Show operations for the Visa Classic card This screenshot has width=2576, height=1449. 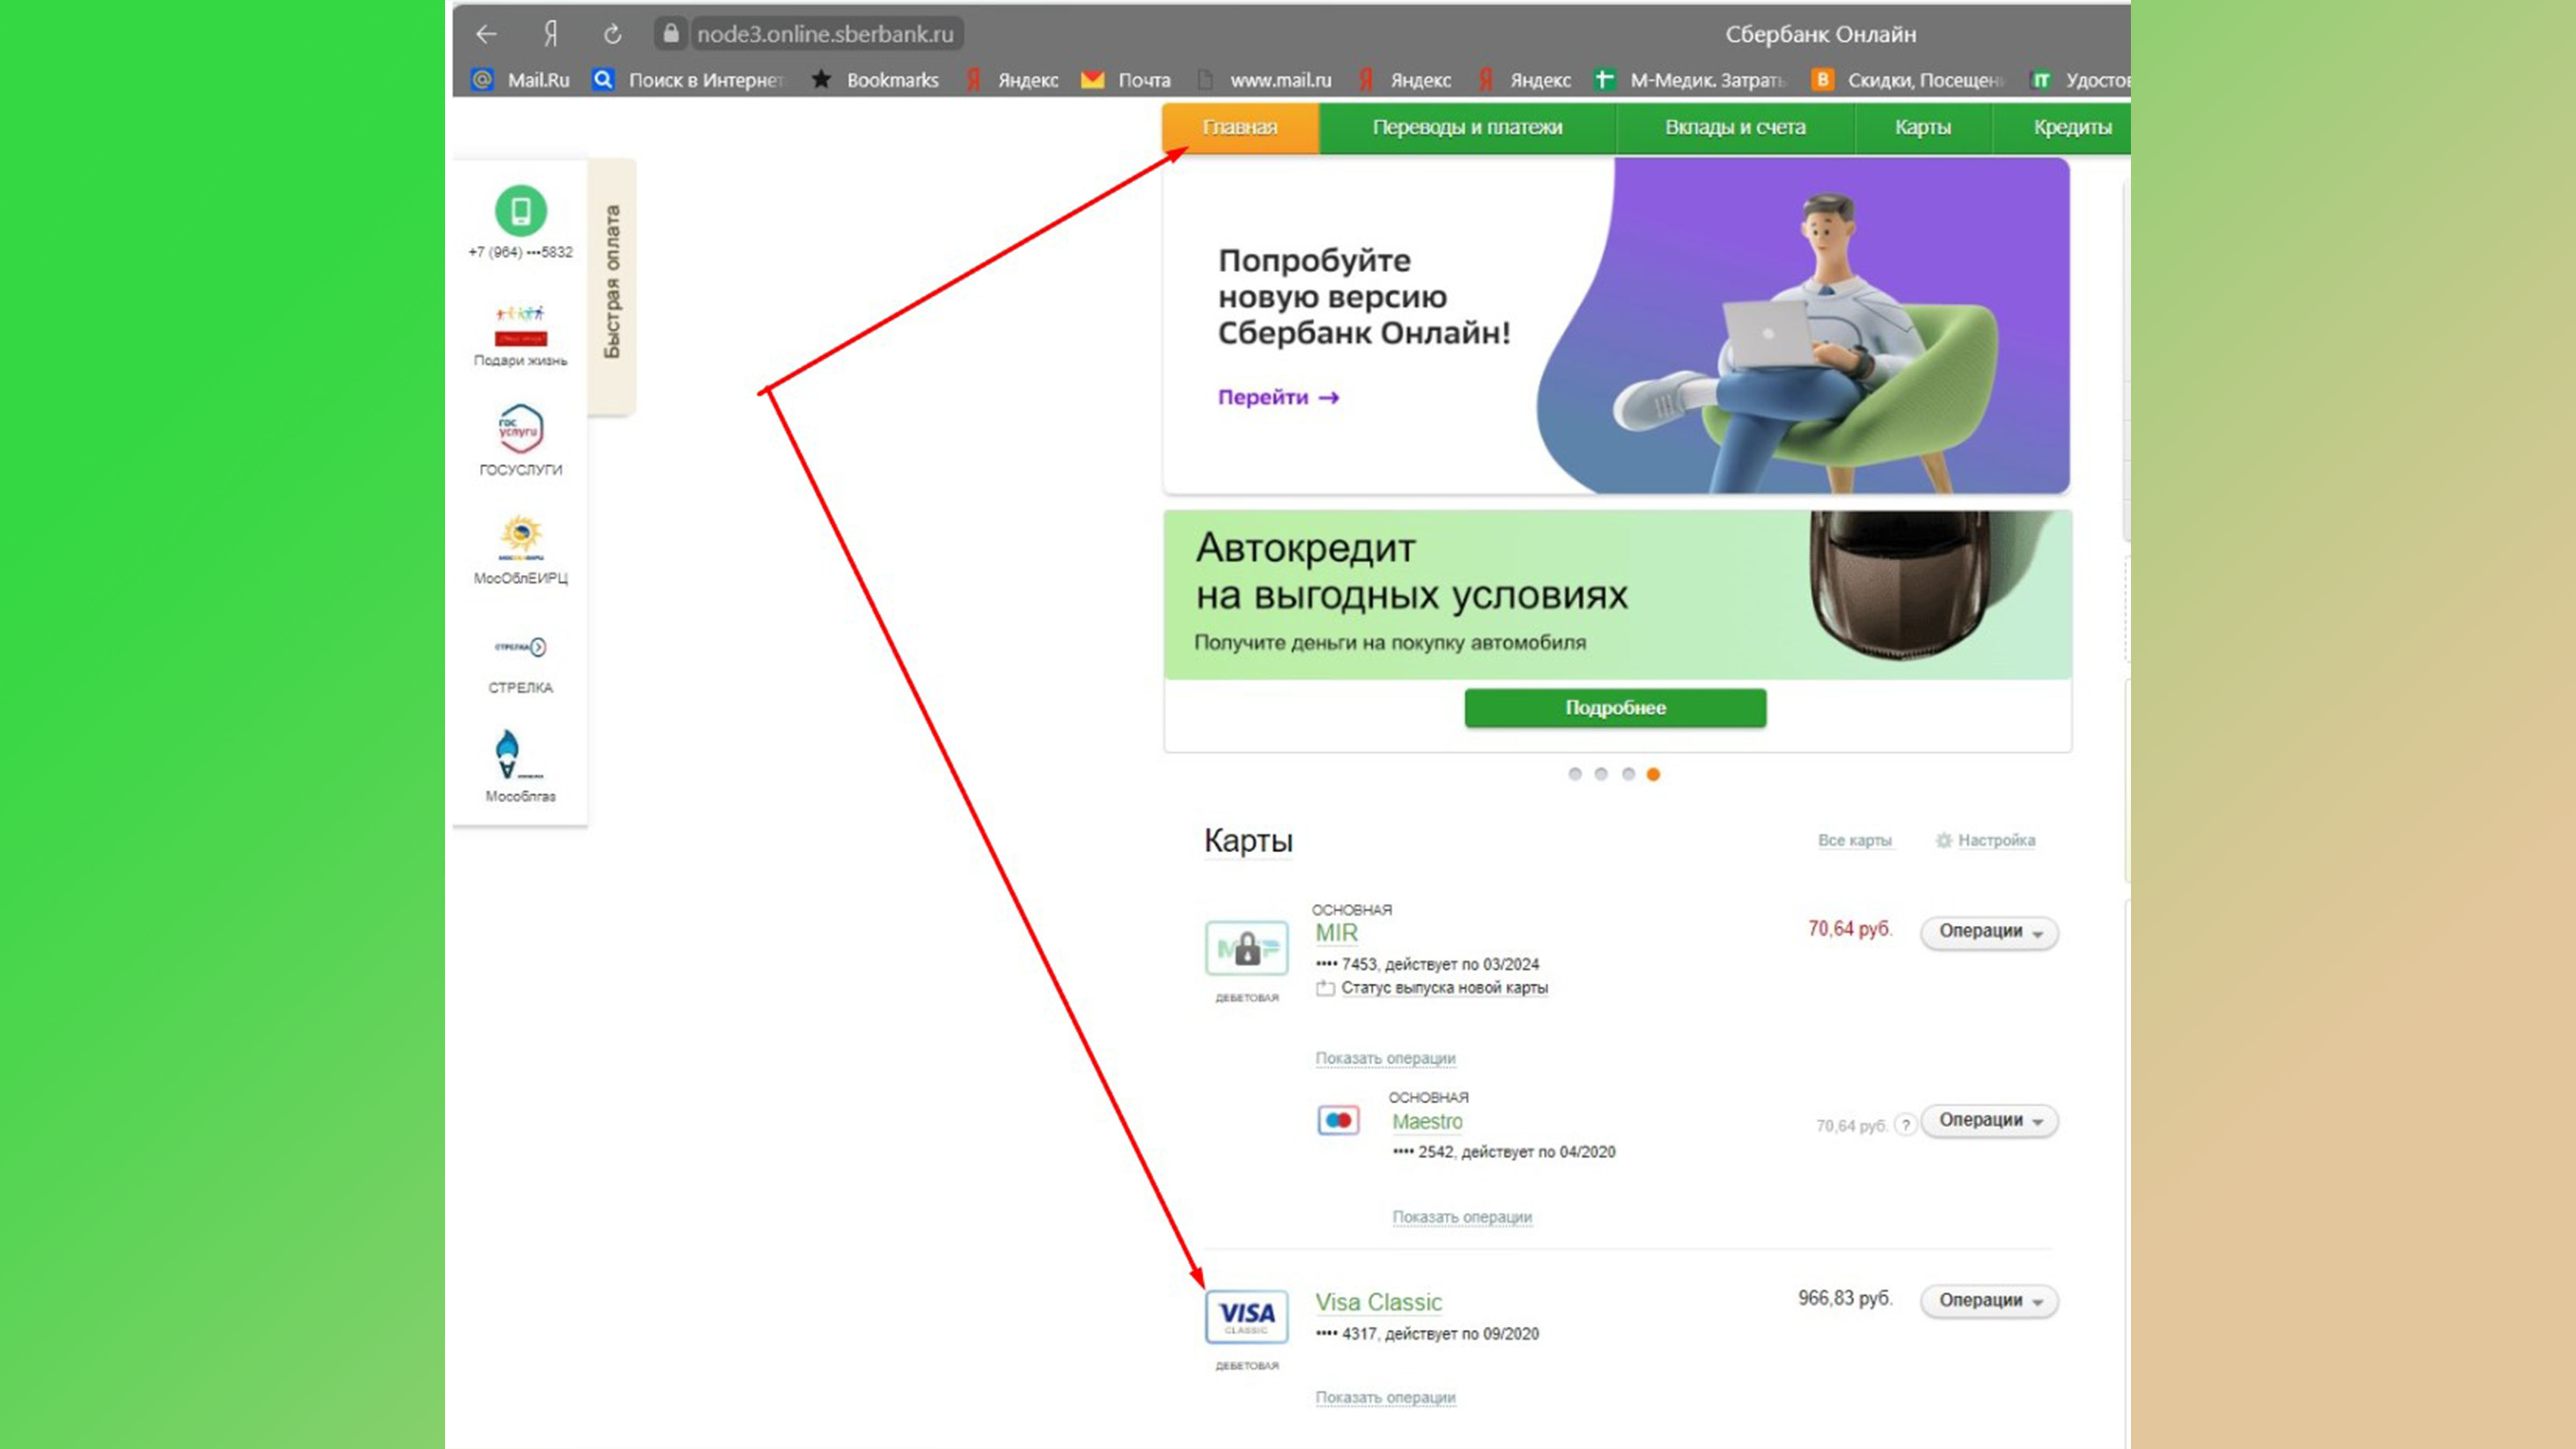[x=1385, y=1398]
